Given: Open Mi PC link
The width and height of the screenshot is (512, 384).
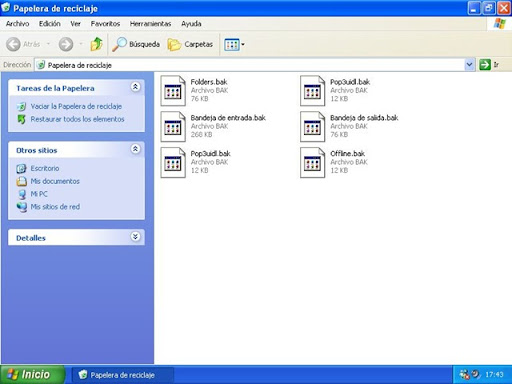Looking at the screenshot, I should click(x=39, y=194).
